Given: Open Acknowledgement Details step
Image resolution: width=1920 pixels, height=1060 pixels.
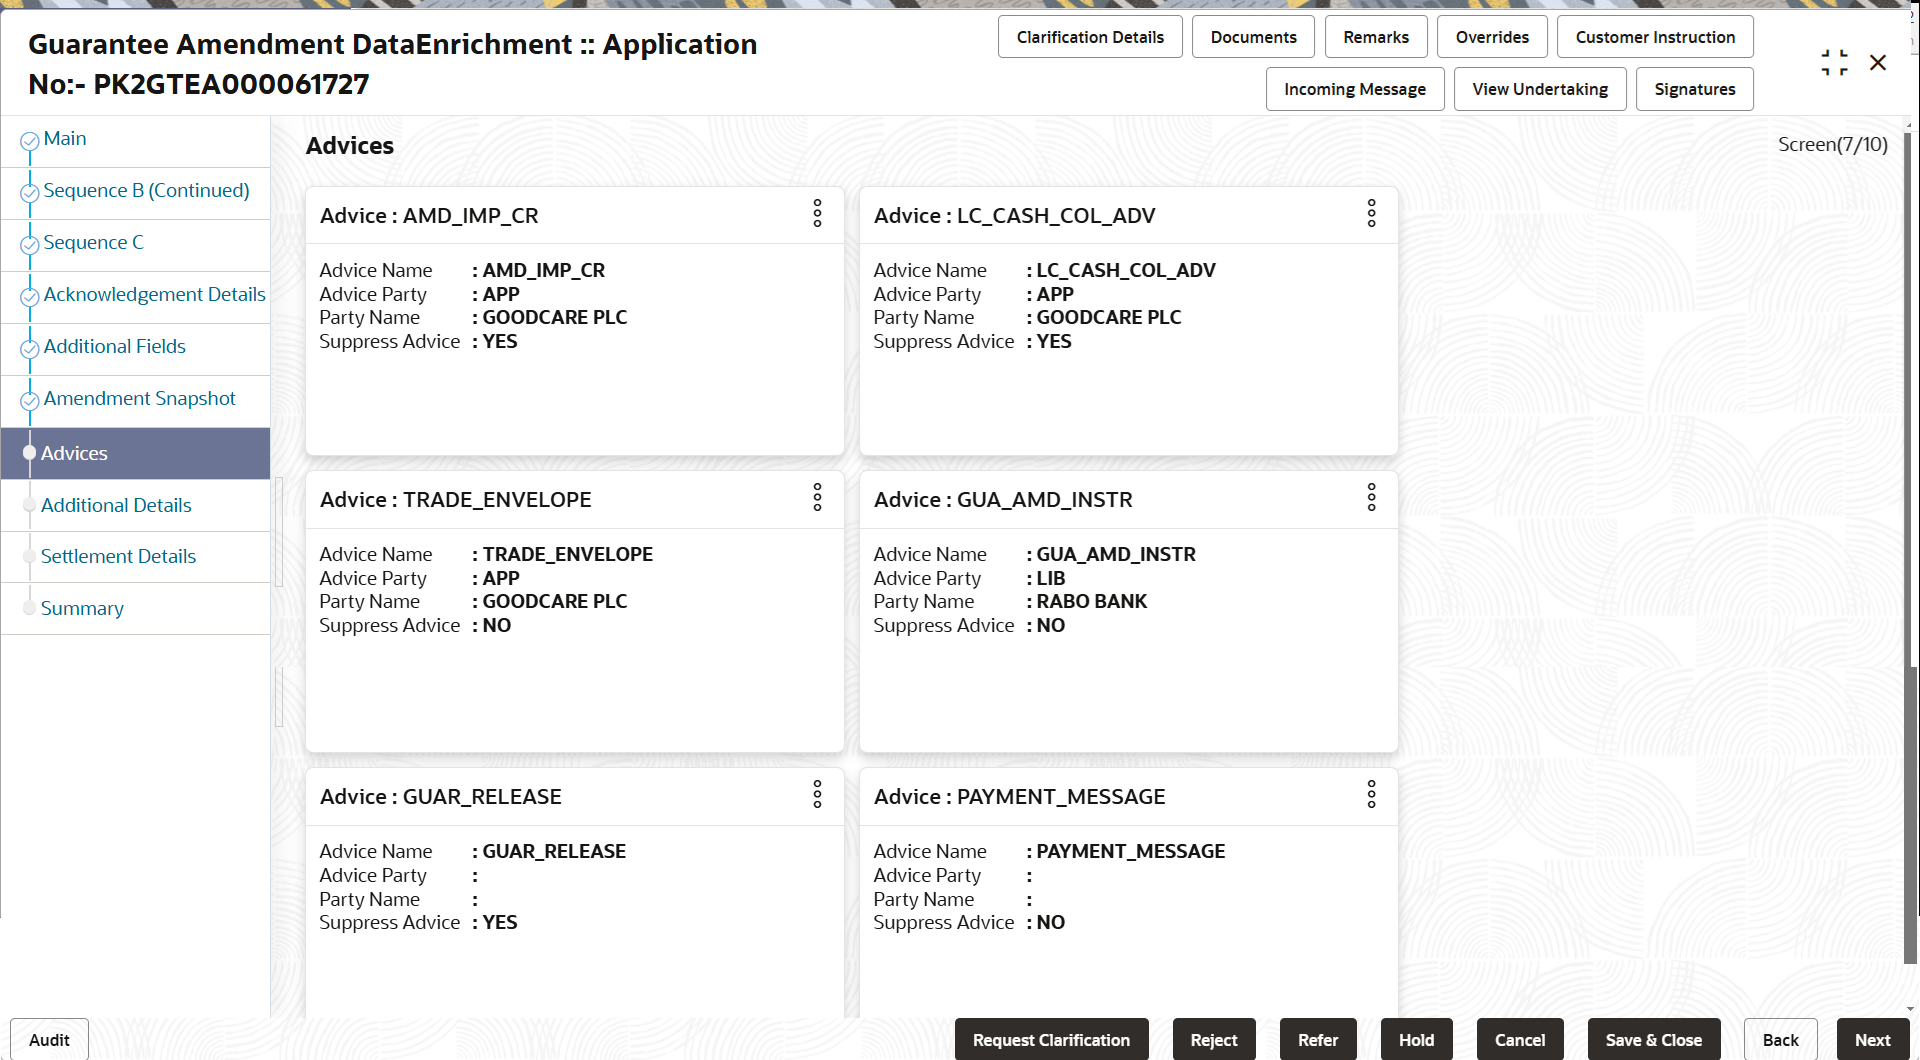Looking at the screenshot, I should pos(155,295).
